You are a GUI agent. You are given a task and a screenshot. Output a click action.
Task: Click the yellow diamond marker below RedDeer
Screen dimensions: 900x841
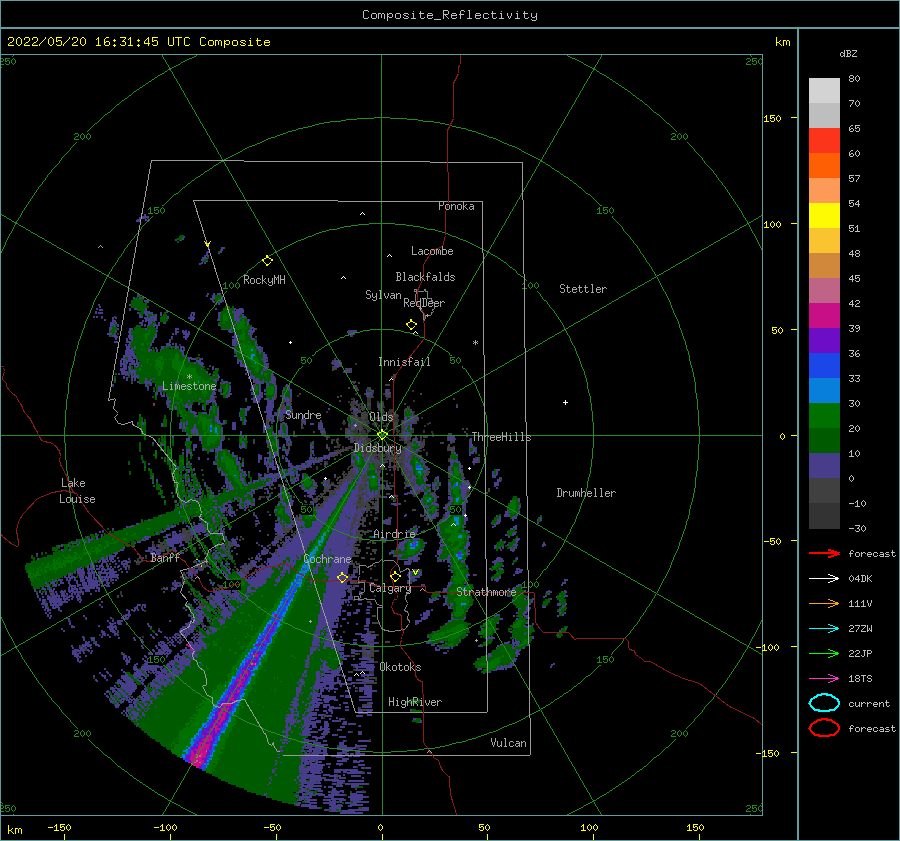(411, 325)
